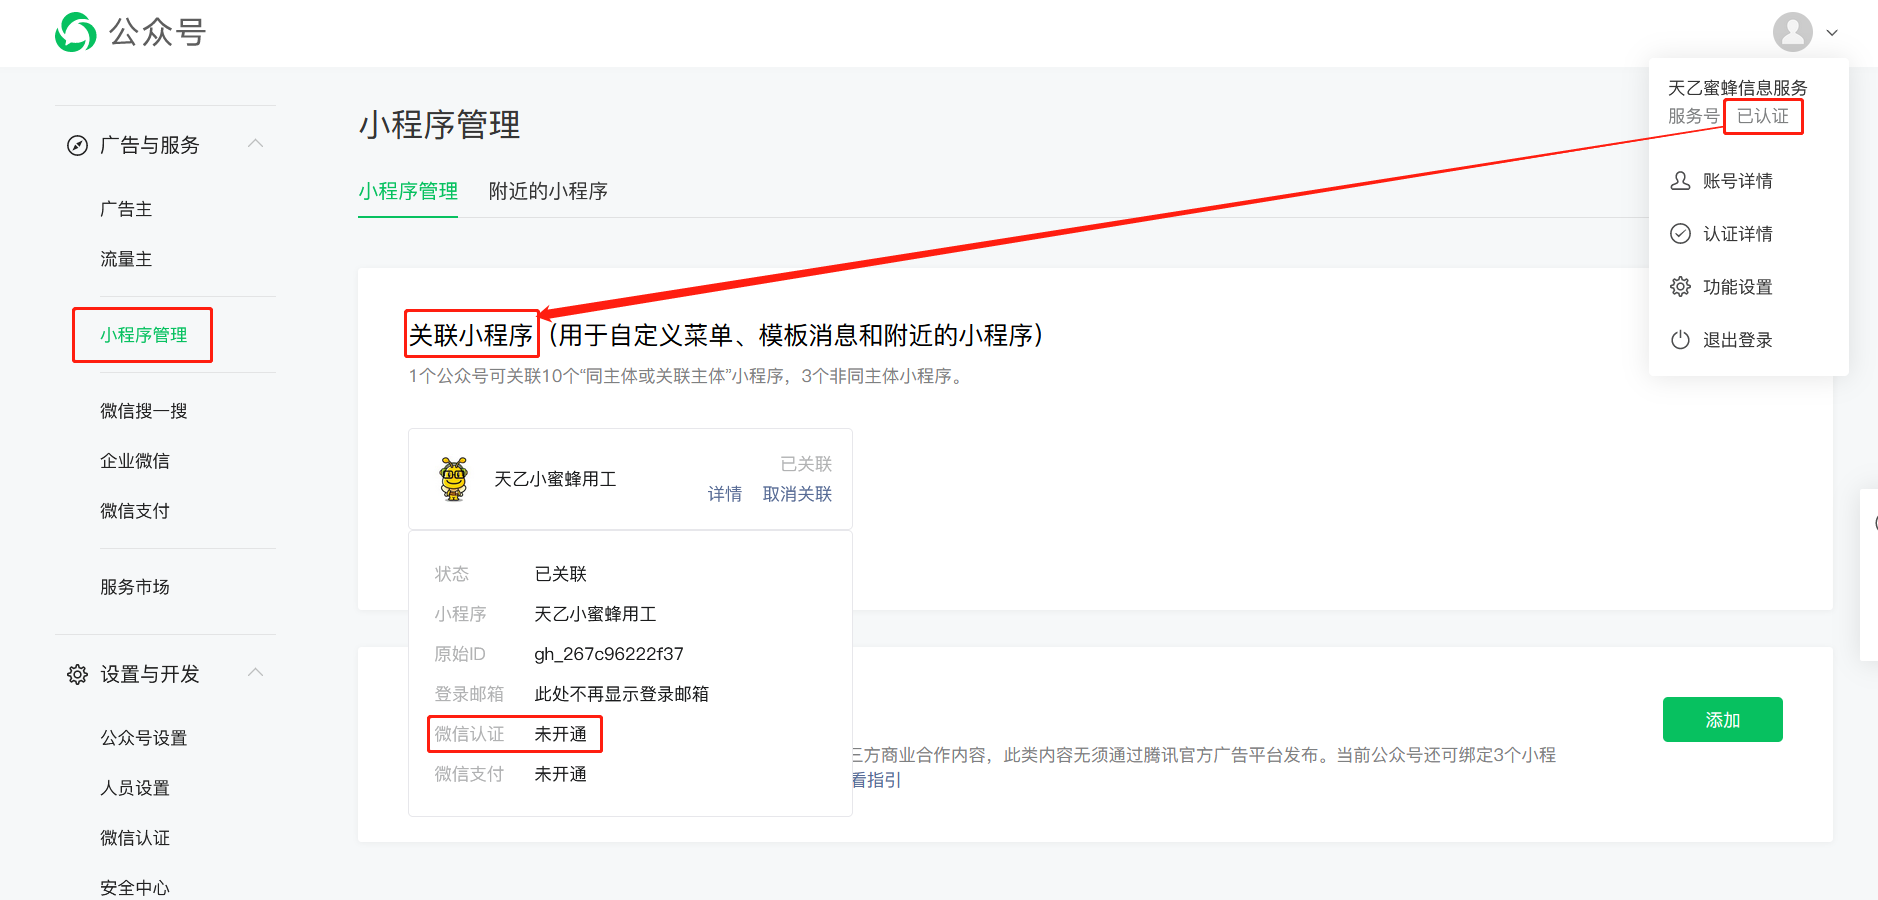Click the 已认证 status label

point(1763,116)
